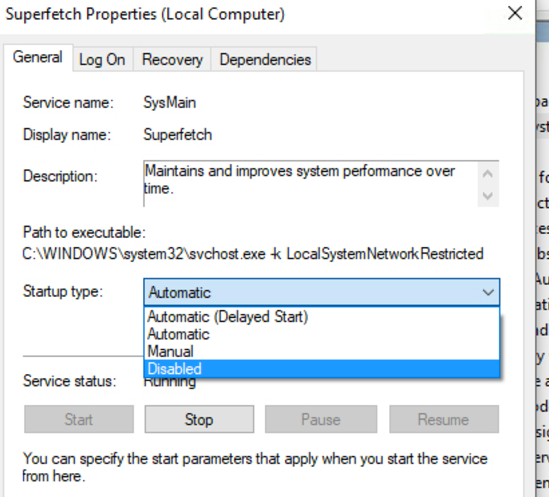549x497 pixels.
Task: Click the Pause service button
Action: [x=321, y=419]
